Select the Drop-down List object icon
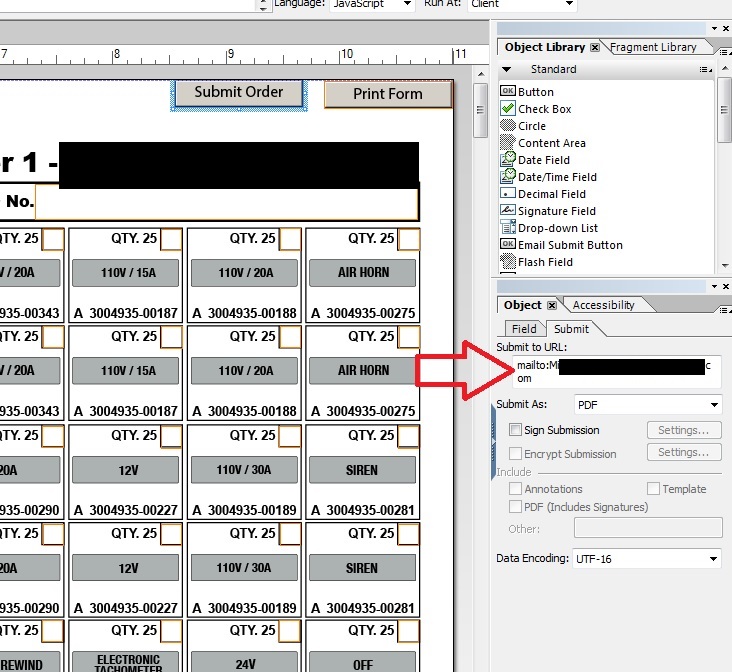The width and height of the screenshot is (732, 672). 507,227
